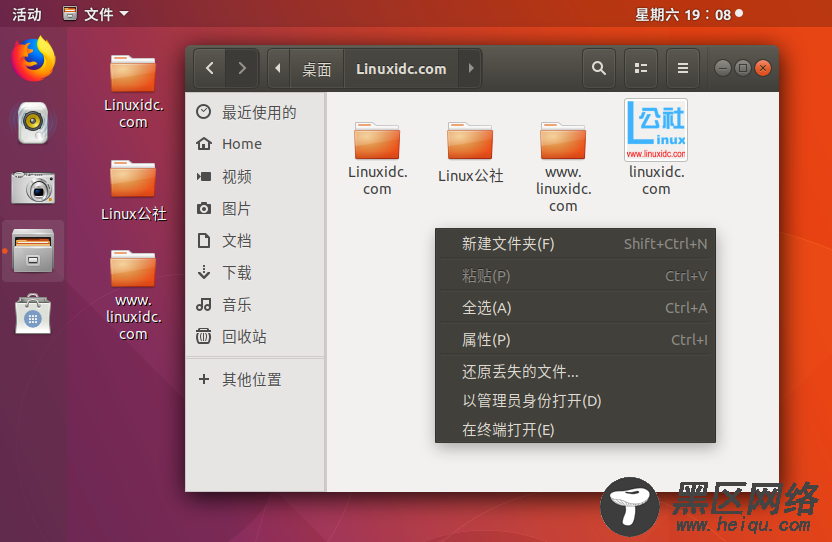
Task: Click the clock 星期六 19:08
Action: (x=688, y=14)
